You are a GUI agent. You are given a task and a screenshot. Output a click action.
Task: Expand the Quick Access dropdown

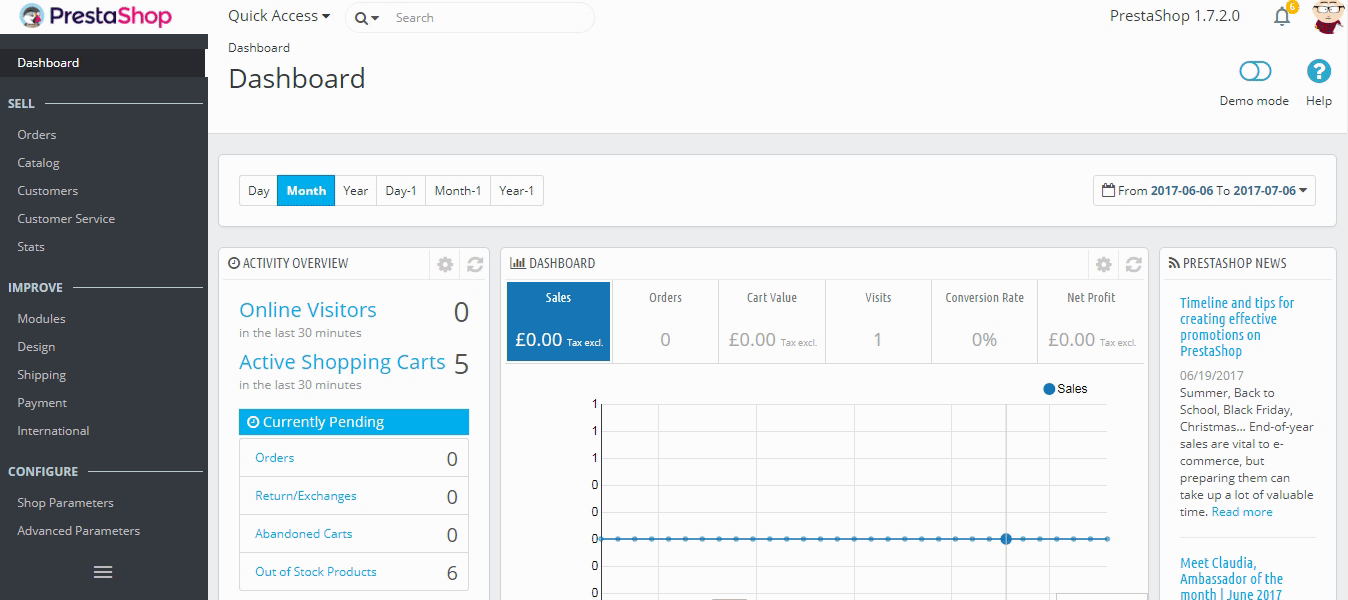coord(279,16)
